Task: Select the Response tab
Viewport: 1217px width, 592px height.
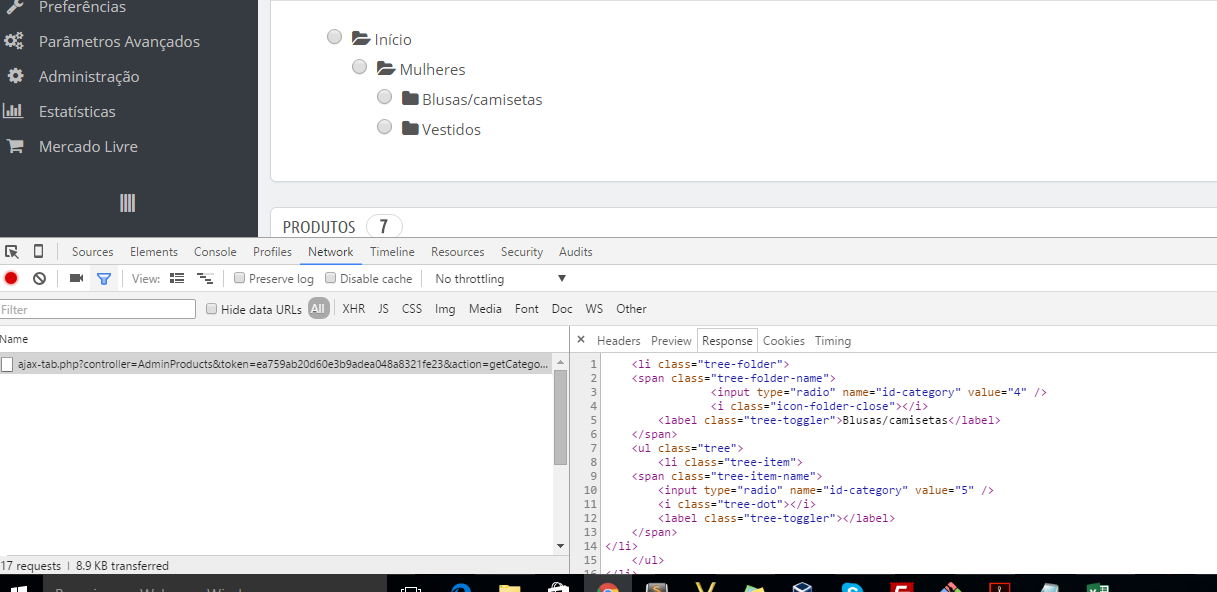Action: pyautogui.click(x=727, y=341)
